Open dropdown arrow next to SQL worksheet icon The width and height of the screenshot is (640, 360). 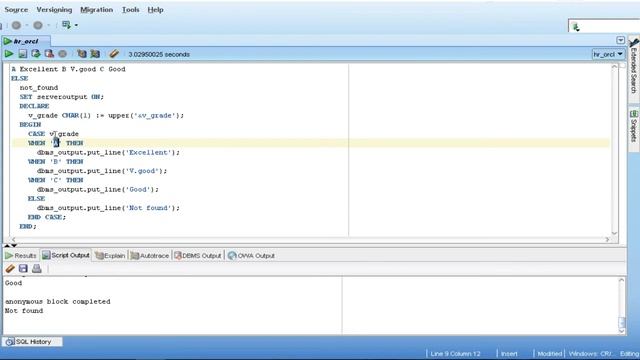(76, 25)
